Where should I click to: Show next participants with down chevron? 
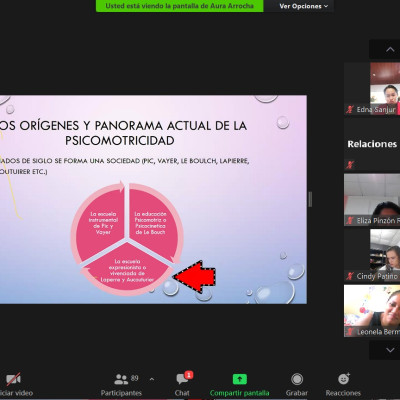coord(390,350)
